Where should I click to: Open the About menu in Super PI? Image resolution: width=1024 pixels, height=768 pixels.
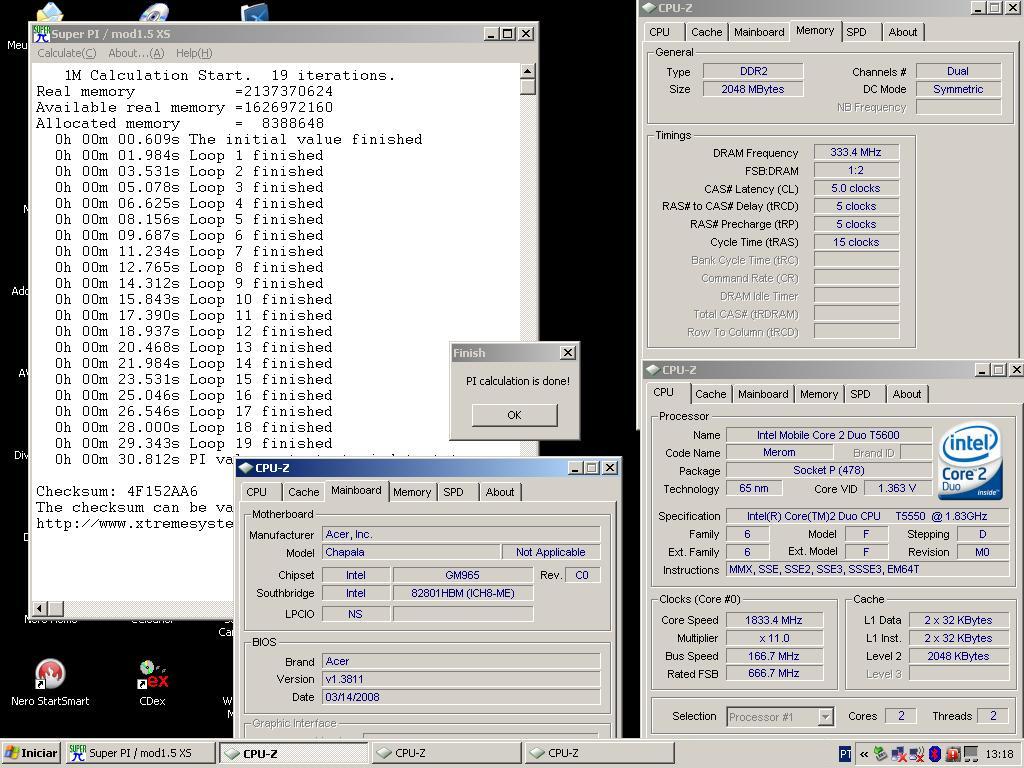pyautogui.click(x=136, y=54)
